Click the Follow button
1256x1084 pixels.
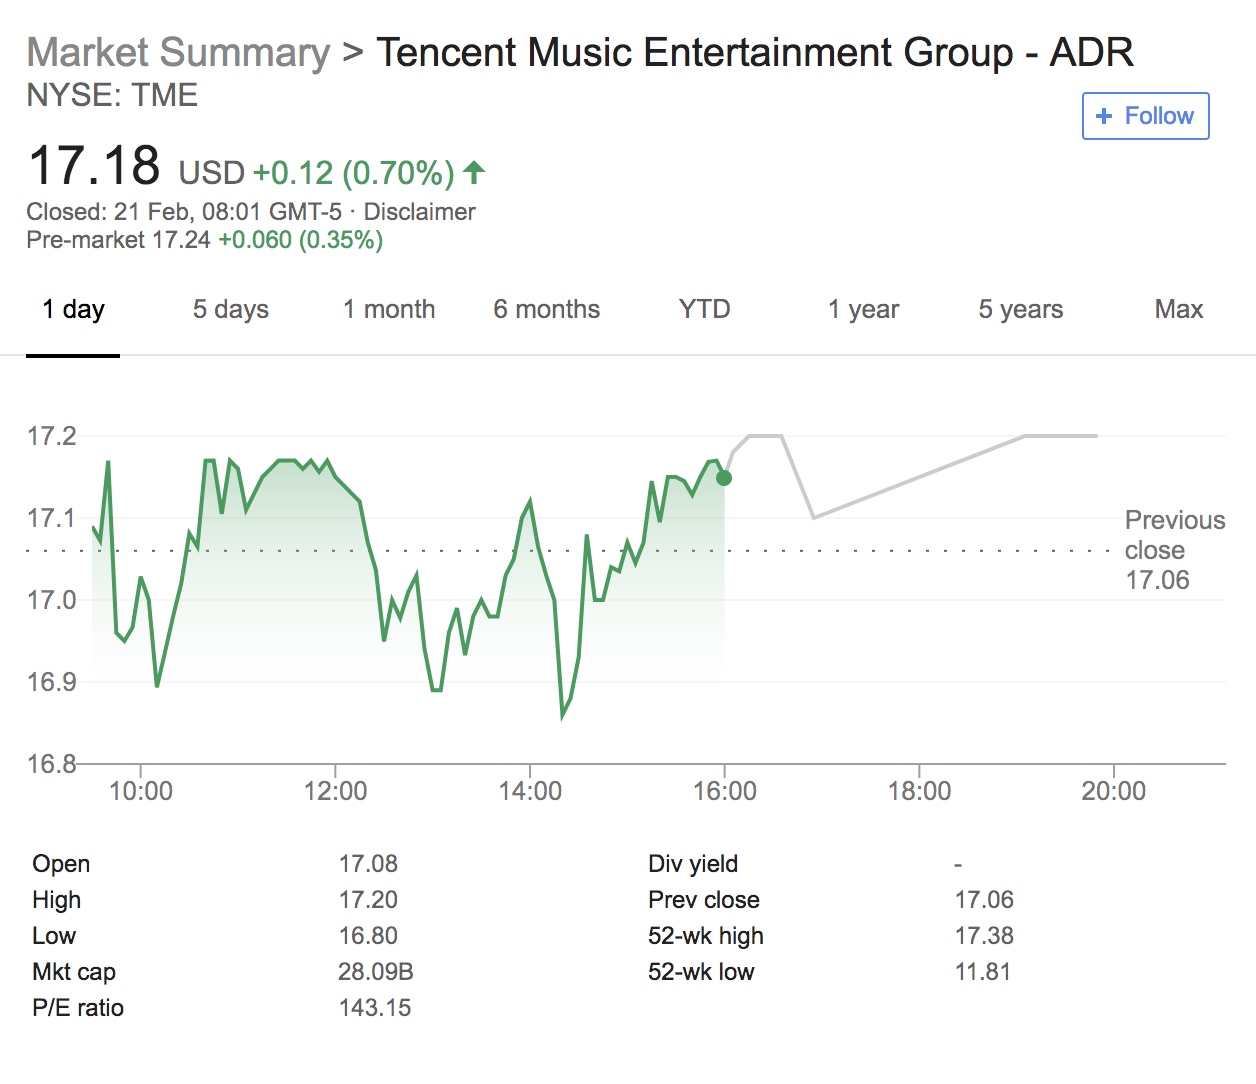1145,116
